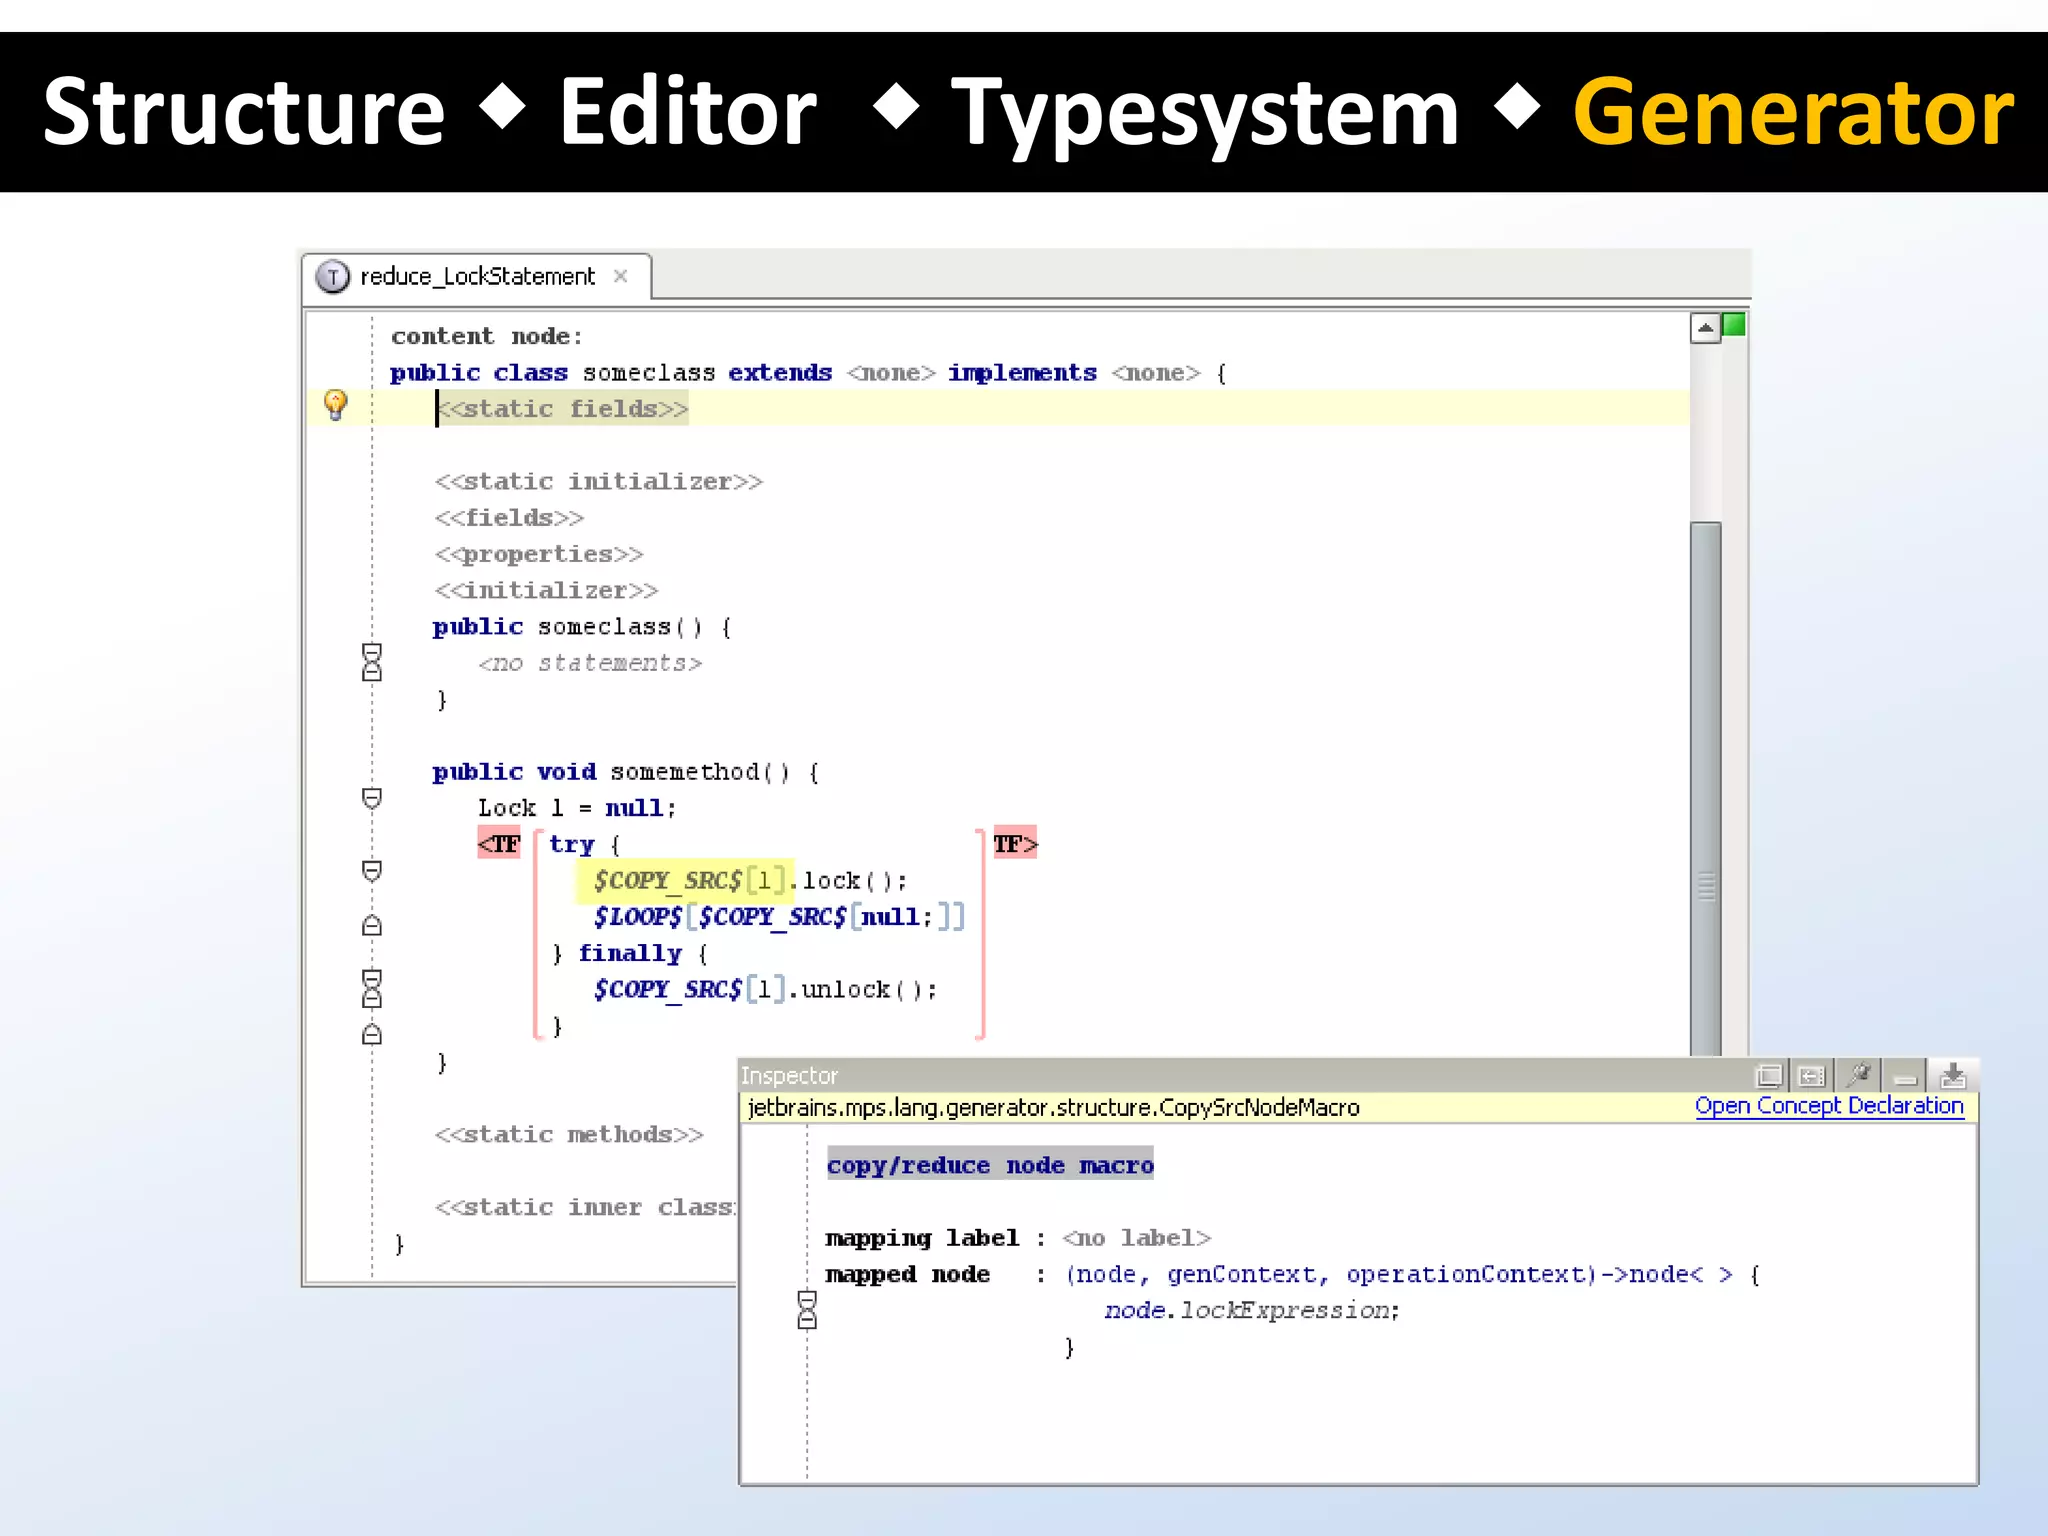Click the Generator heading
Image resolution: width=2048 pixels, height=1536 pixels.
point(1794,112)
